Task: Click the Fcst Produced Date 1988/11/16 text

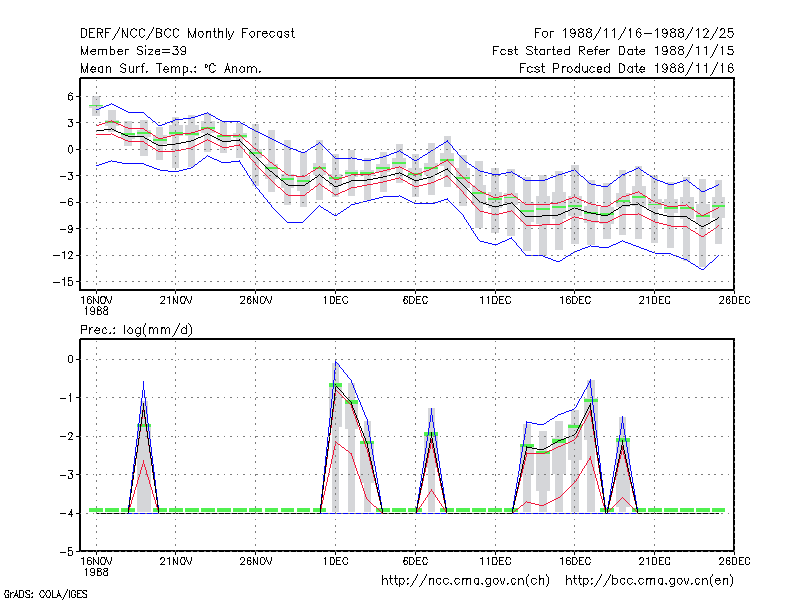Action: [x=627, y=68]
